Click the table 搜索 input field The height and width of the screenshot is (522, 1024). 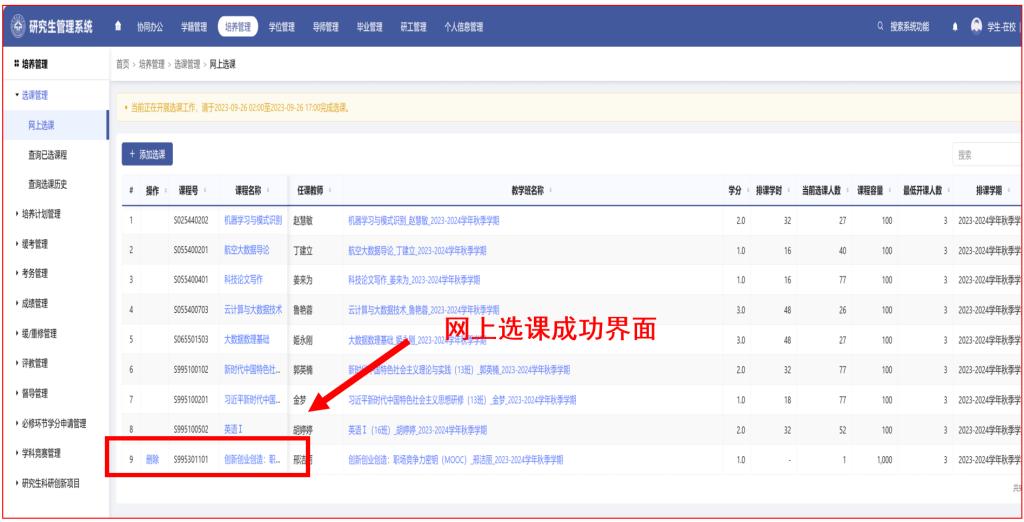(x=985, y=155)
